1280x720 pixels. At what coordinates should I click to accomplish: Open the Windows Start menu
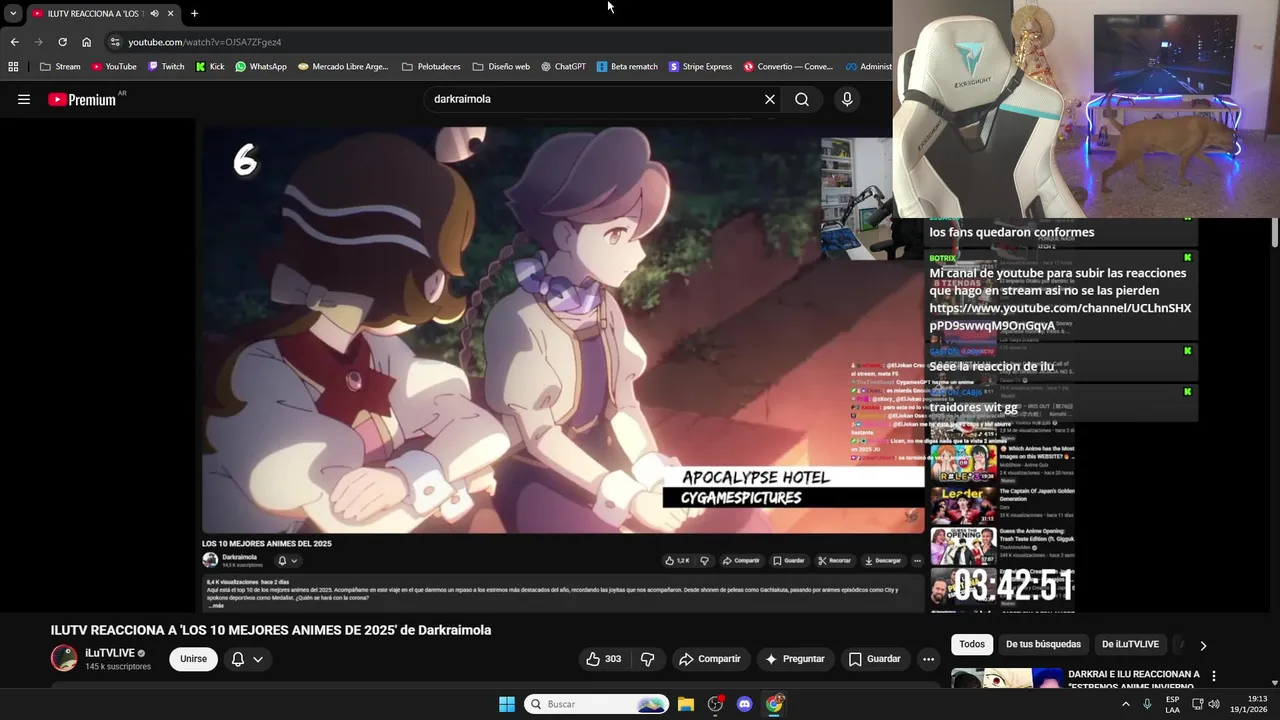tap(507, 704)
